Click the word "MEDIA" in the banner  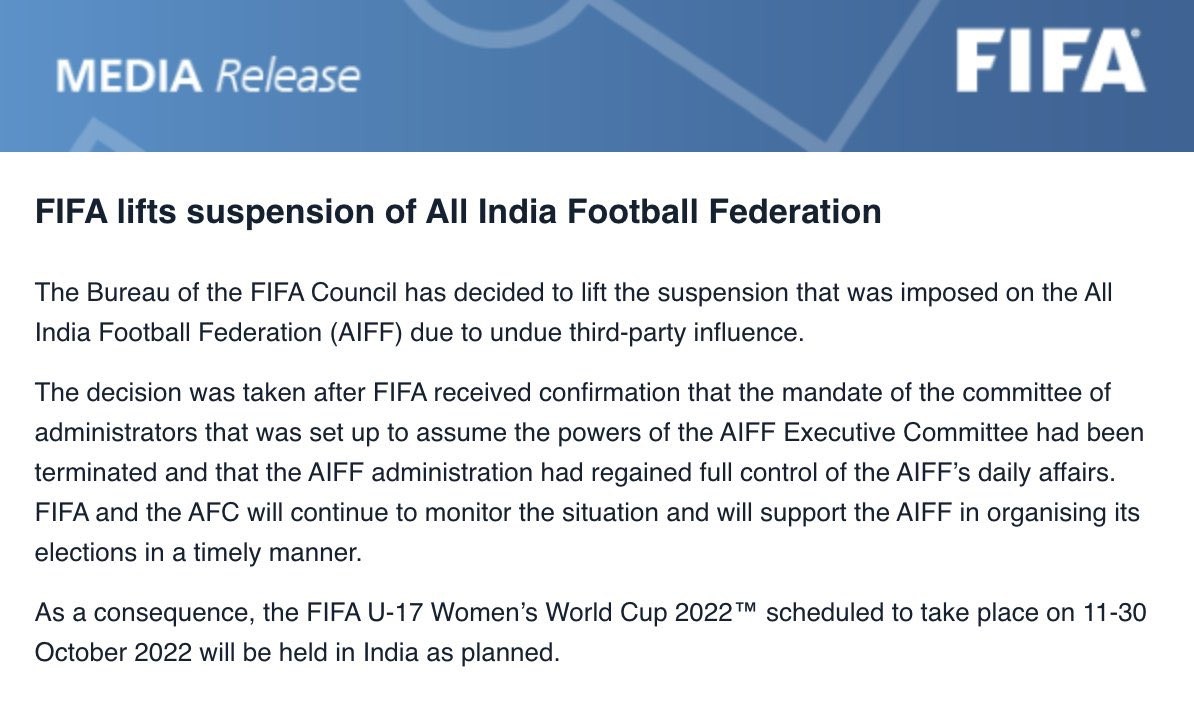tap(130, 76)
